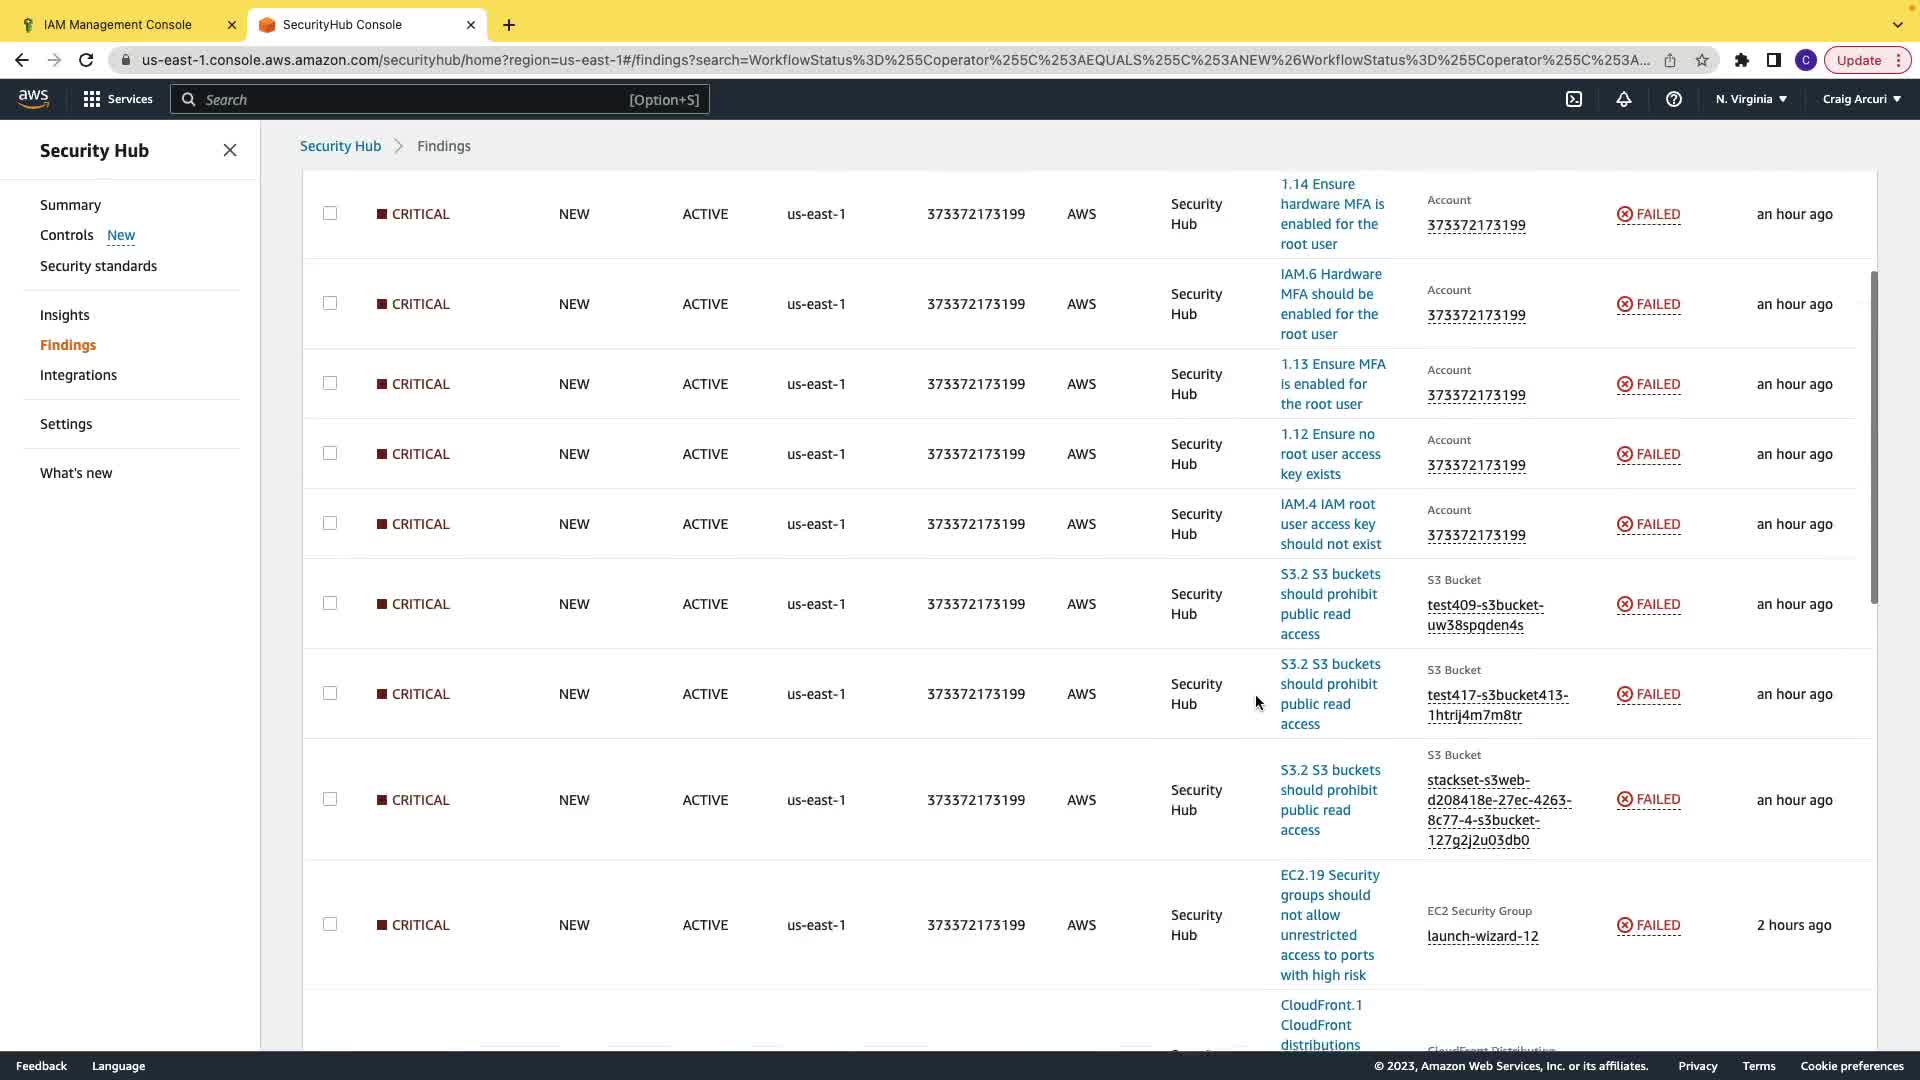Open the Services grid menu
Screen dimensions: 1920x1080
(x=118, y=99)
